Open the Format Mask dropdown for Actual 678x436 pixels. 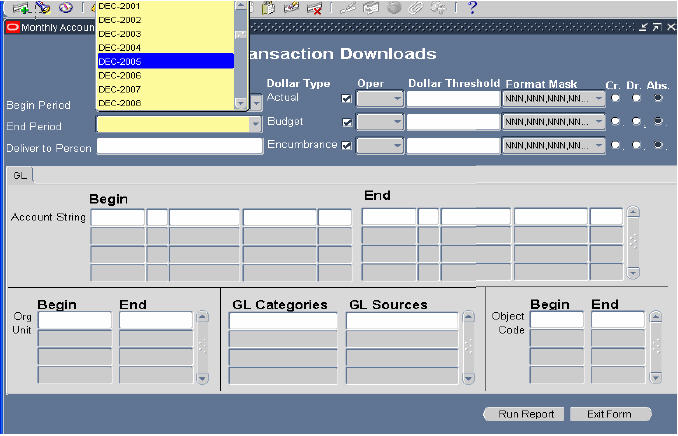tap(599, 99)
